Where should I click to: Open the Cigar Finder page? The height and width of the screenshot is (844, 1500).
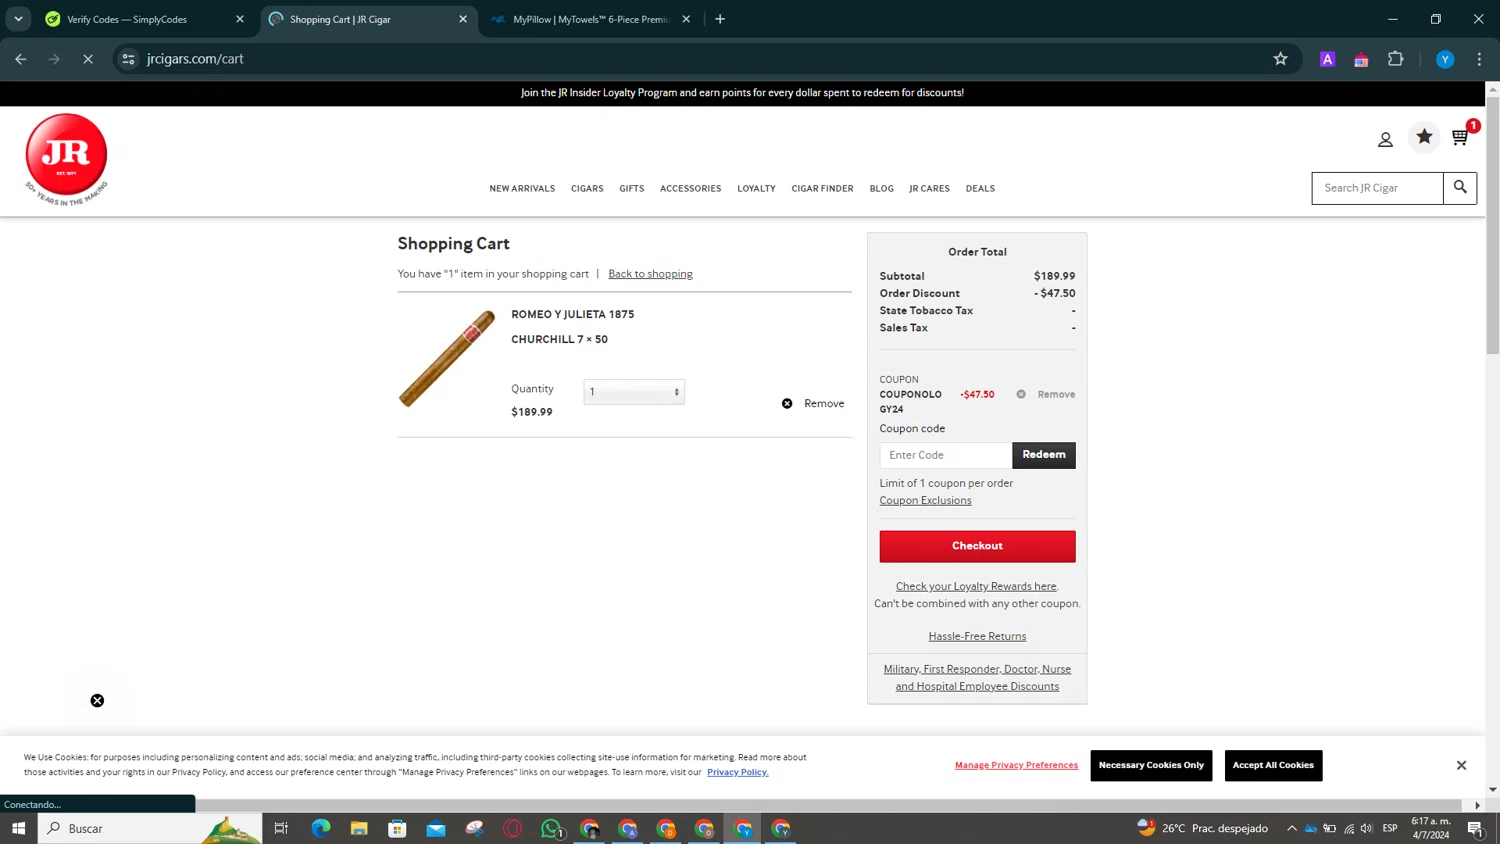(x=822, y=188)
